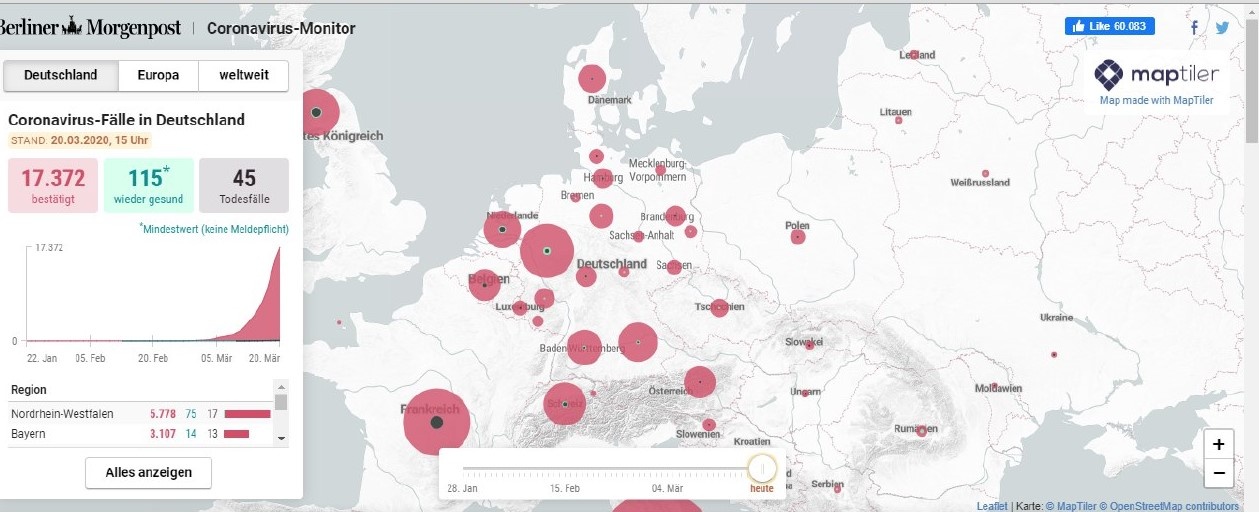
Task: Select the Bayern row in region list
Action: pos(141,434)
